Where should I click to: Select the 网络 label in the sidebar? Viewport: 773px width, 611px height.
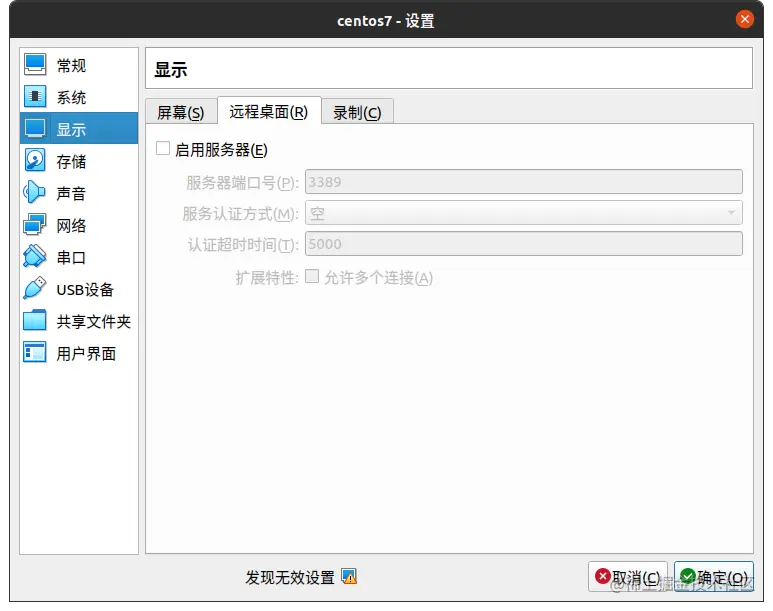71,226
